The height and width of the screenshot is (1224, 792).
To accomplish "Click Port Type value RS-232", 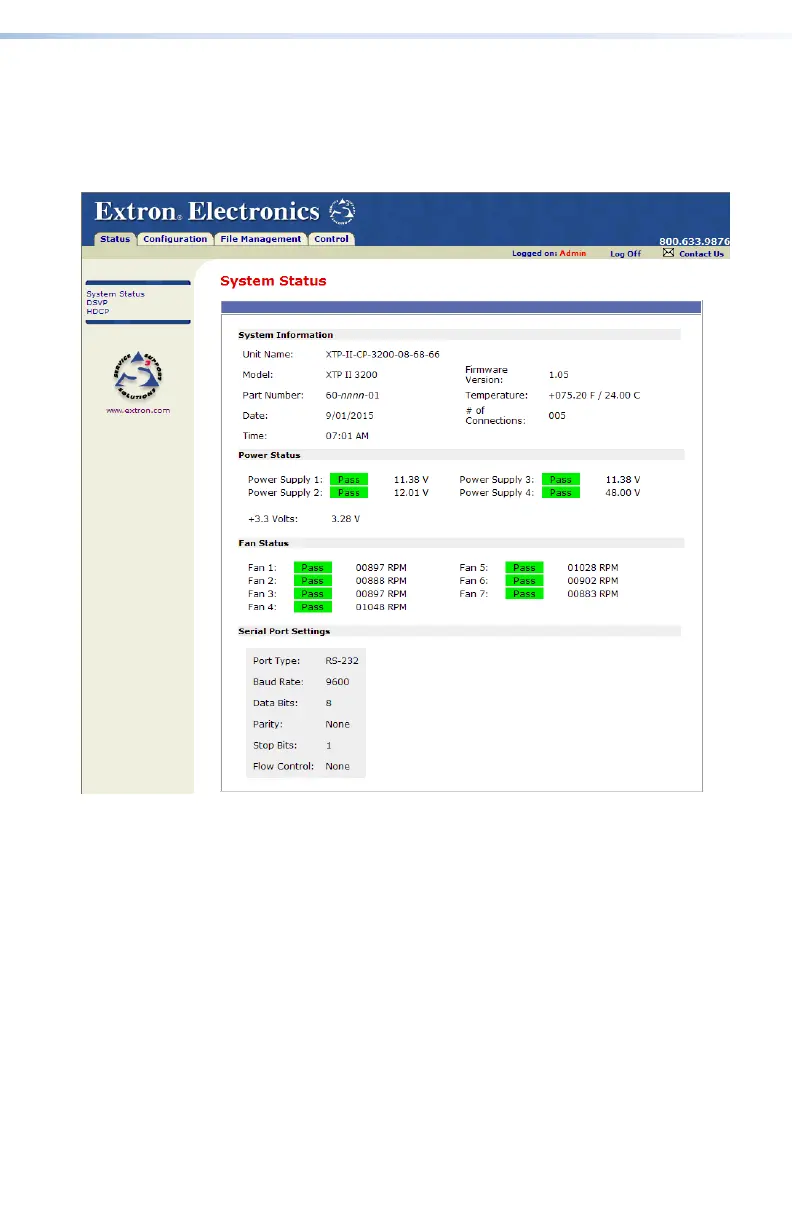I will pos(341,661).
